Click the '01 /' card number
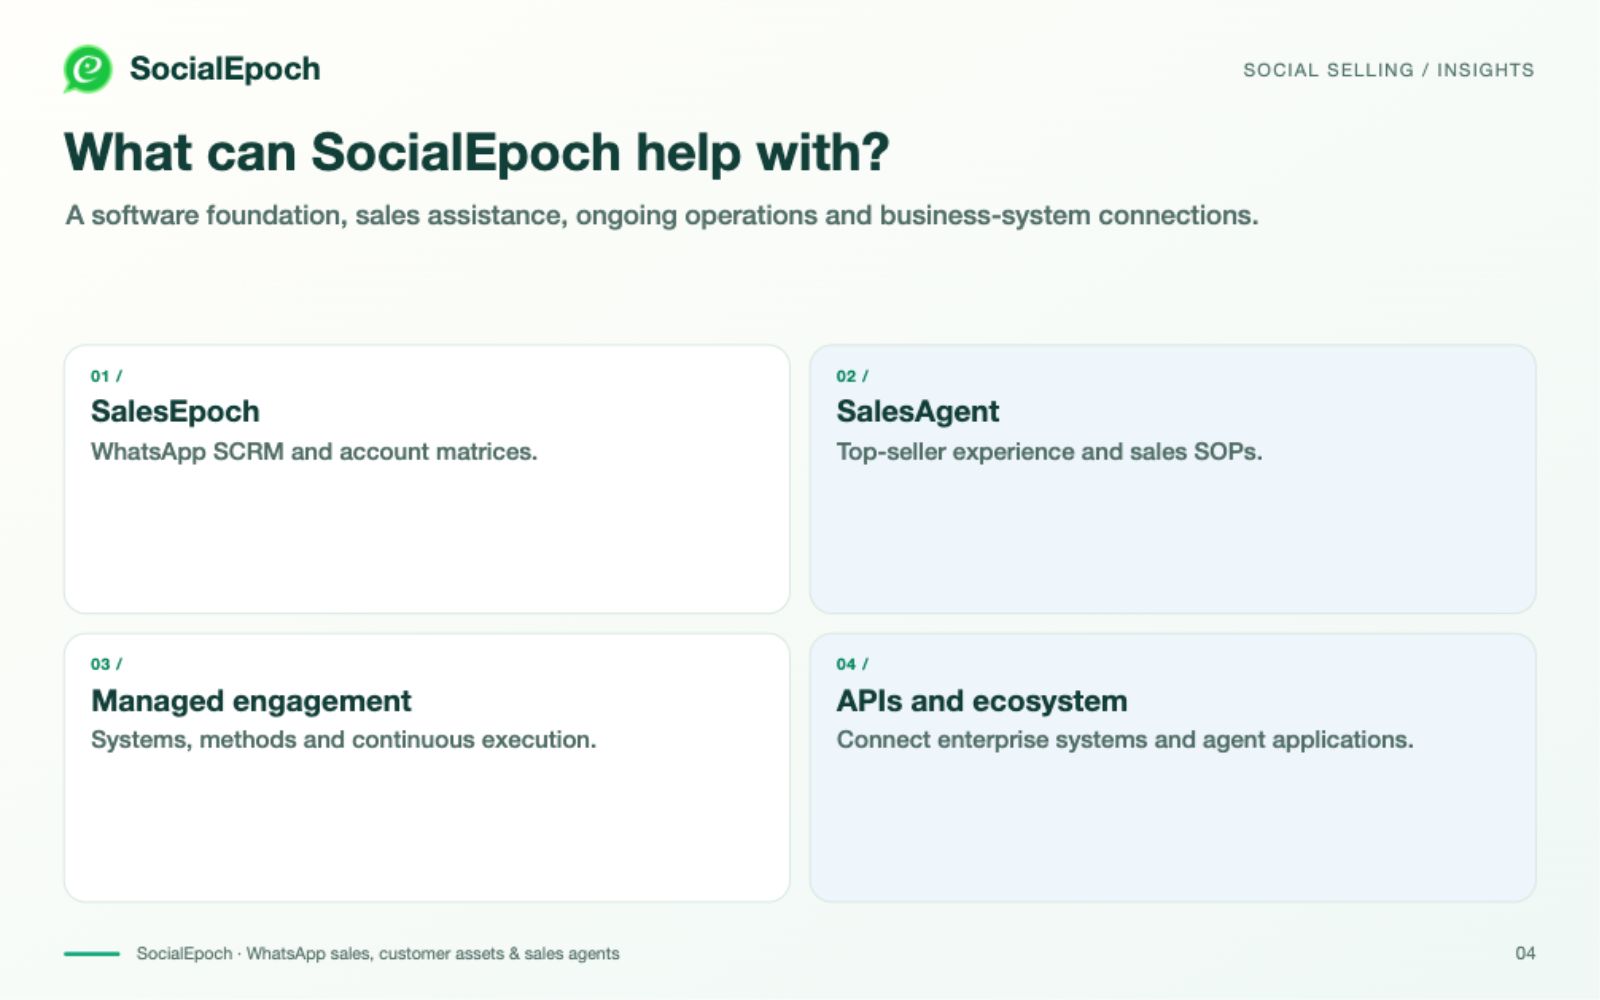 (106, 376)
